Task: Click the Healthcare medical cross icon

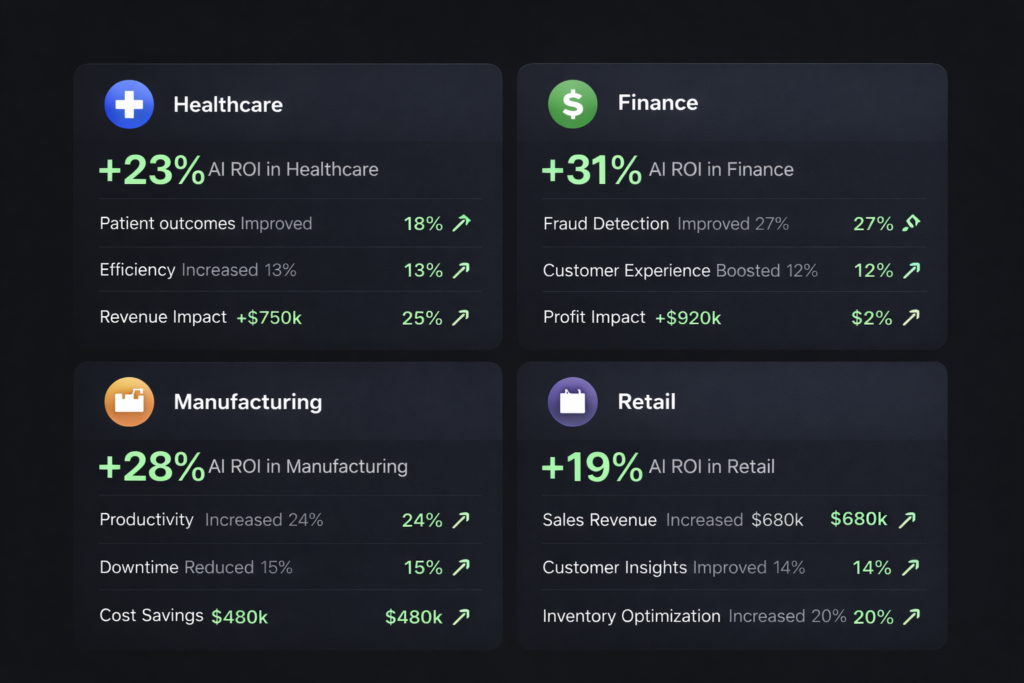Action: [129, 103]
